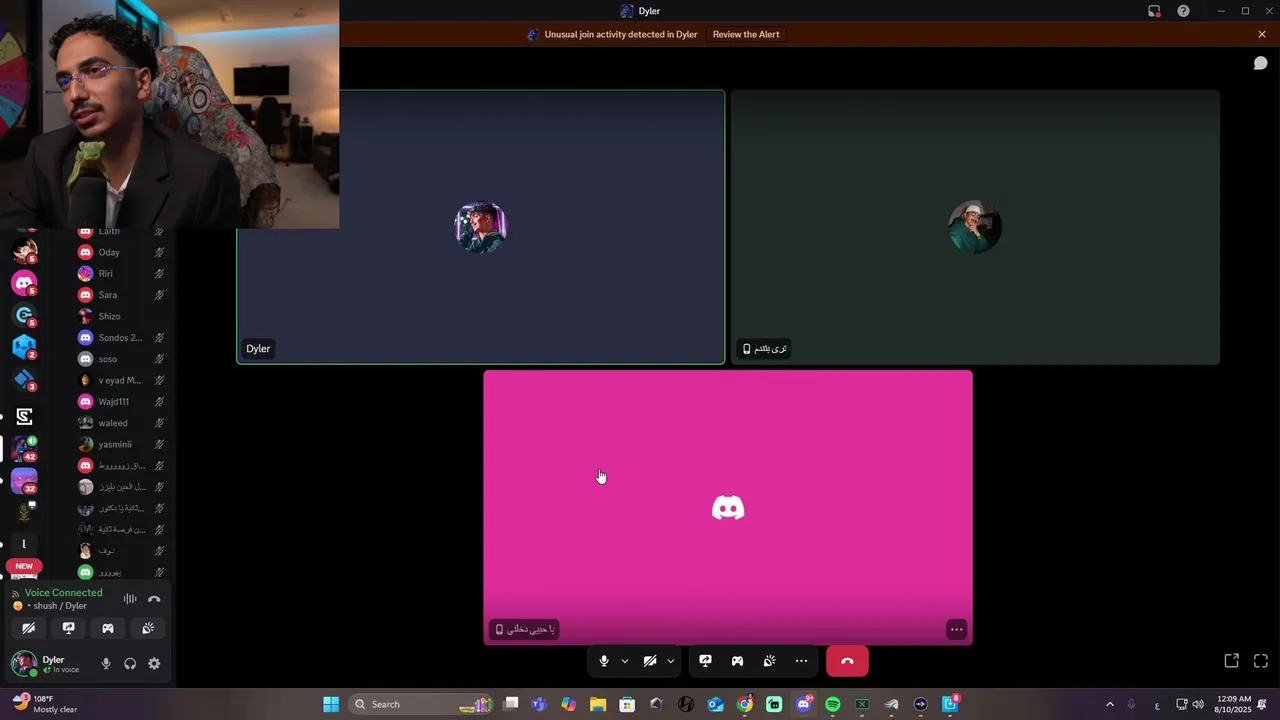Dismiss the unusual join activity banner
Image resolution: width=1280 pixels, height=720 pixels.
[1262, 34]
